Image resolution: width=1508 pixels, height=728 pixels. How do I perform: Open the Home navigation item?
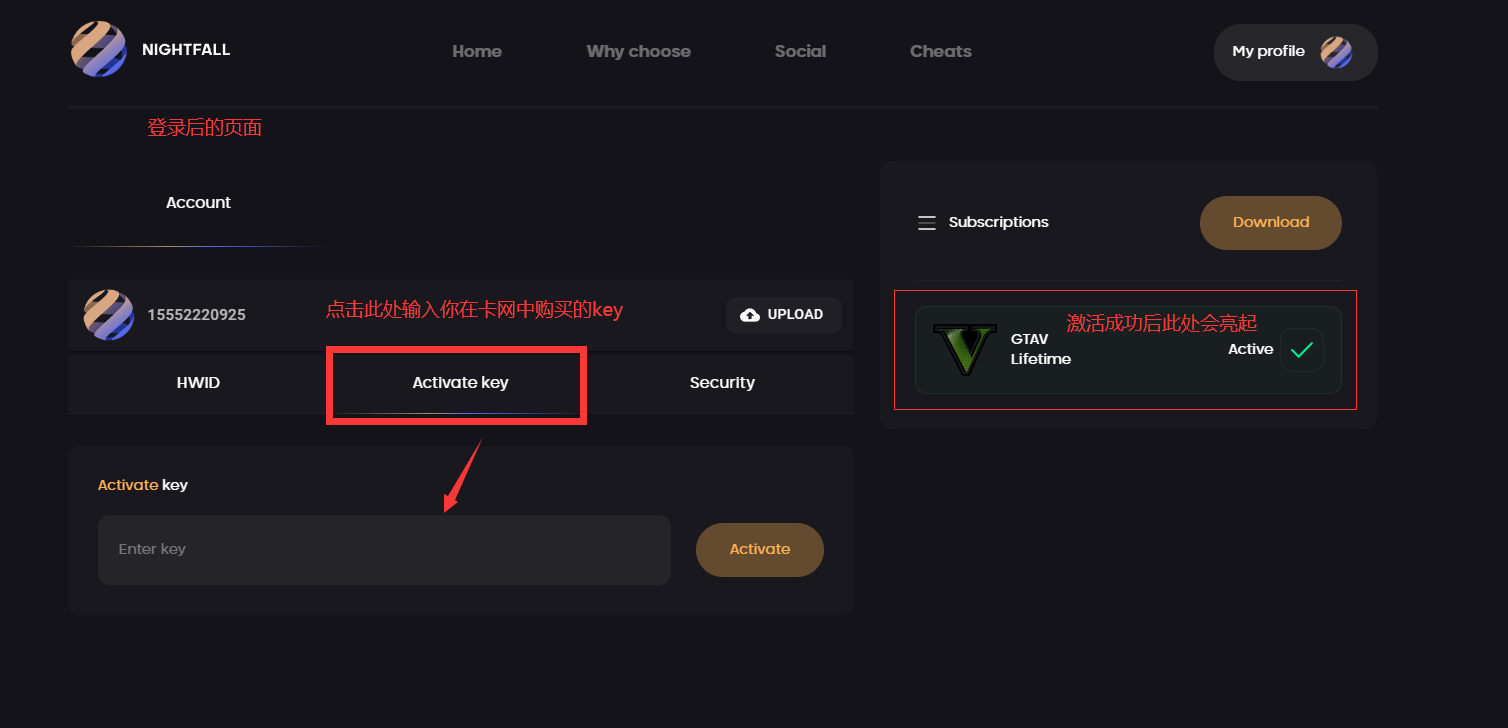[x=477, y=51]
